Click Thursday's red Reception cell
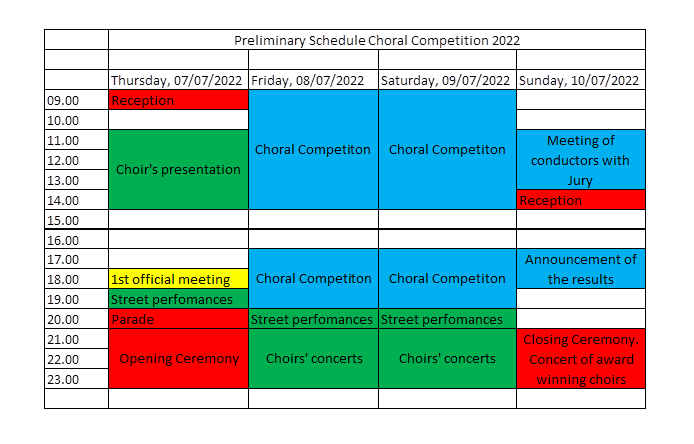The image size is (694, 444). (x=178, y=100)
